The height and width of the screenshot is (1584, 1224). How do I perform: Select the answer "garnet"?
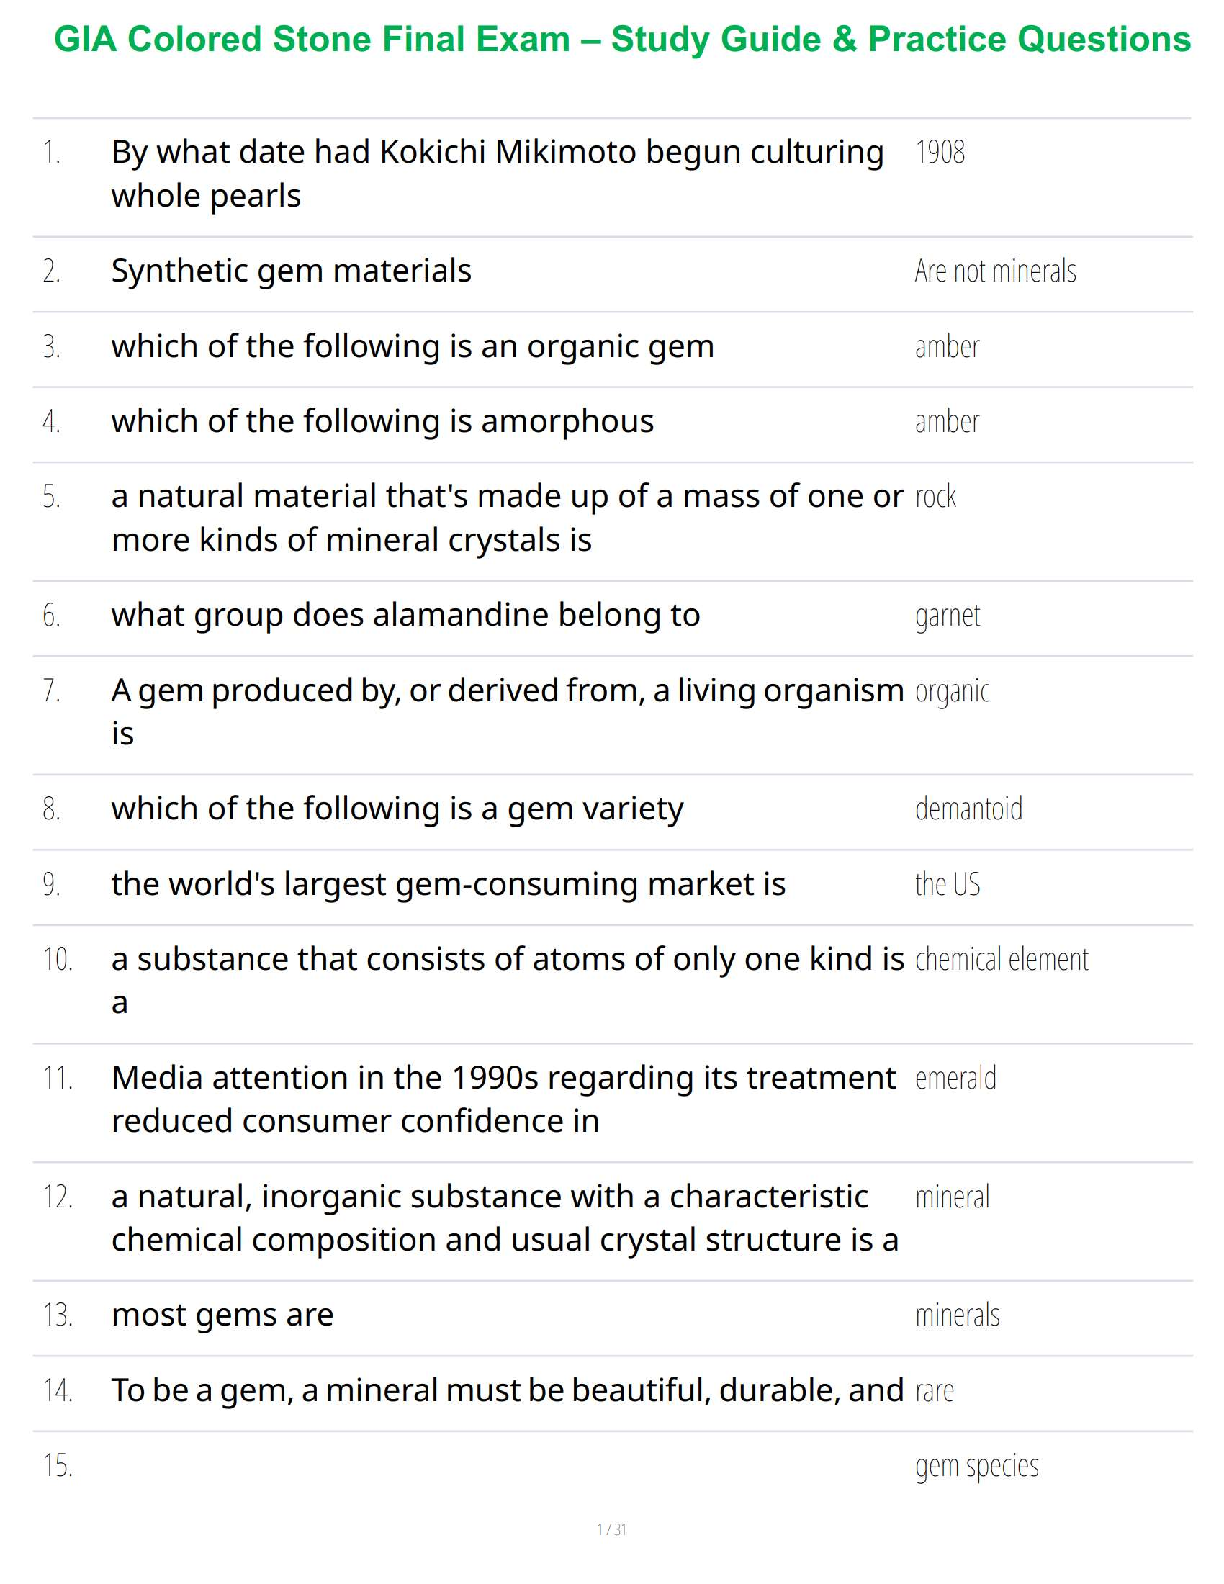(947, 615)
